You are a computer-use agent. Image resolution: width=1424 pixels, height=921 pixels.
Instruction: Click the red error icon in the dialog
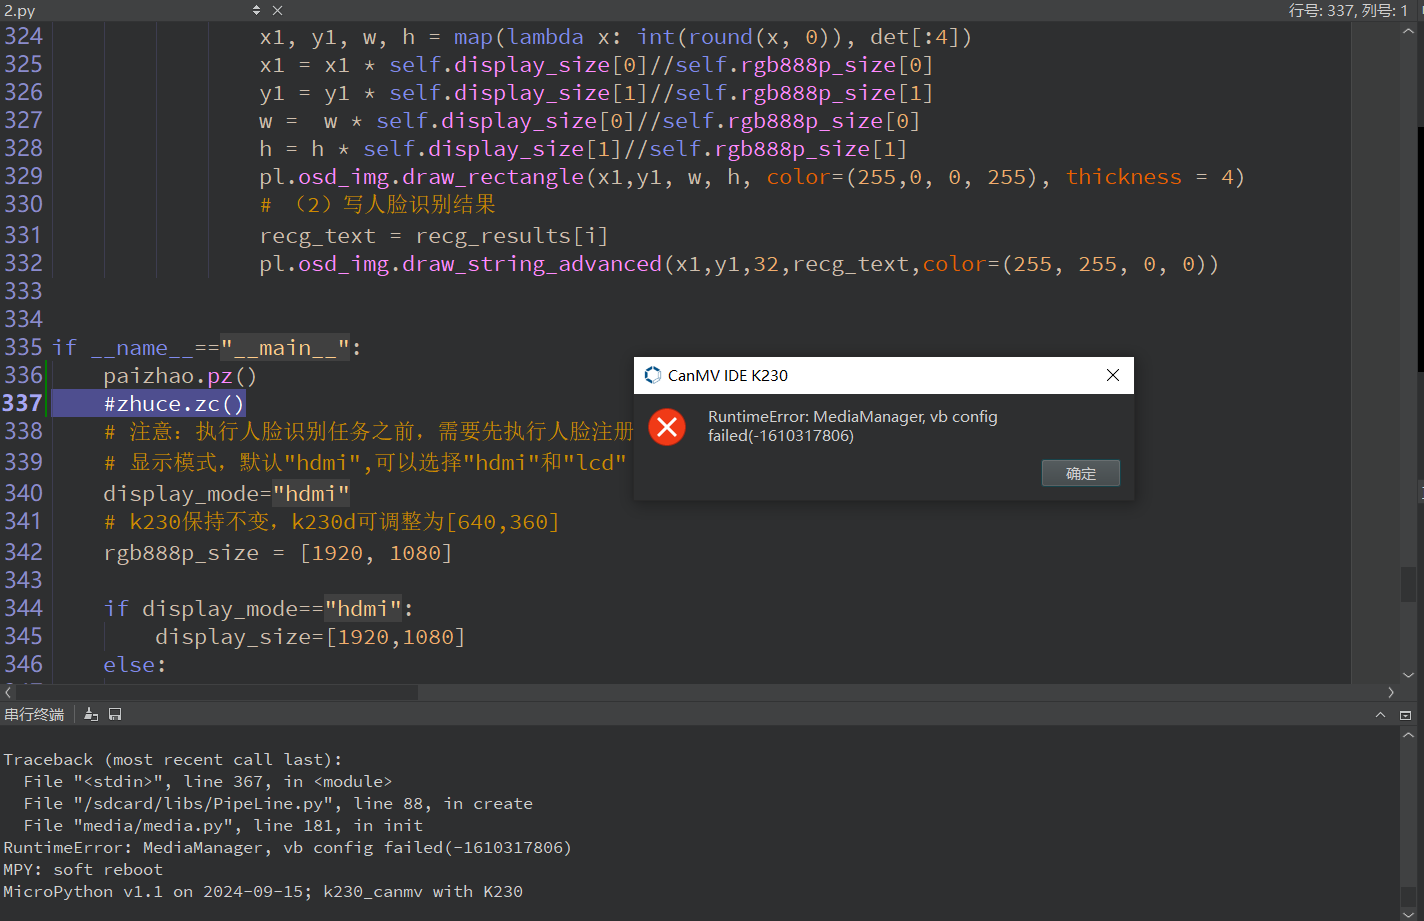(667, 427)
